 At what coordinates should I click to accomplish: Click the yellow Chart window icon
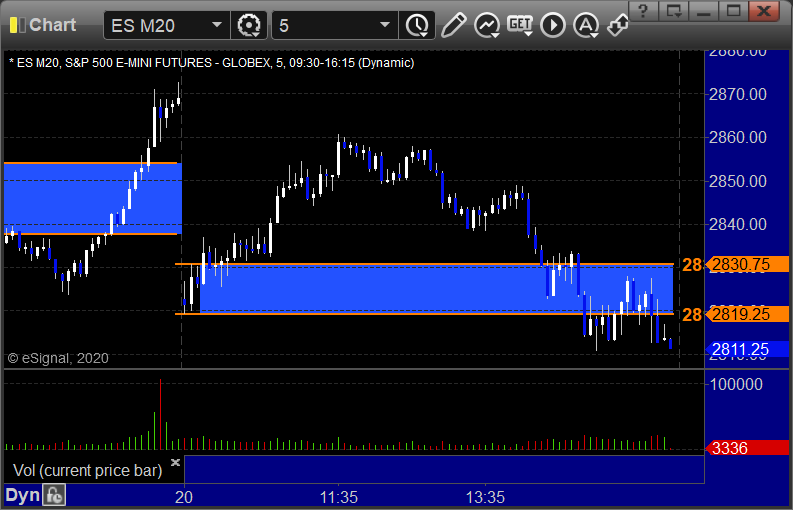[17, 25]
